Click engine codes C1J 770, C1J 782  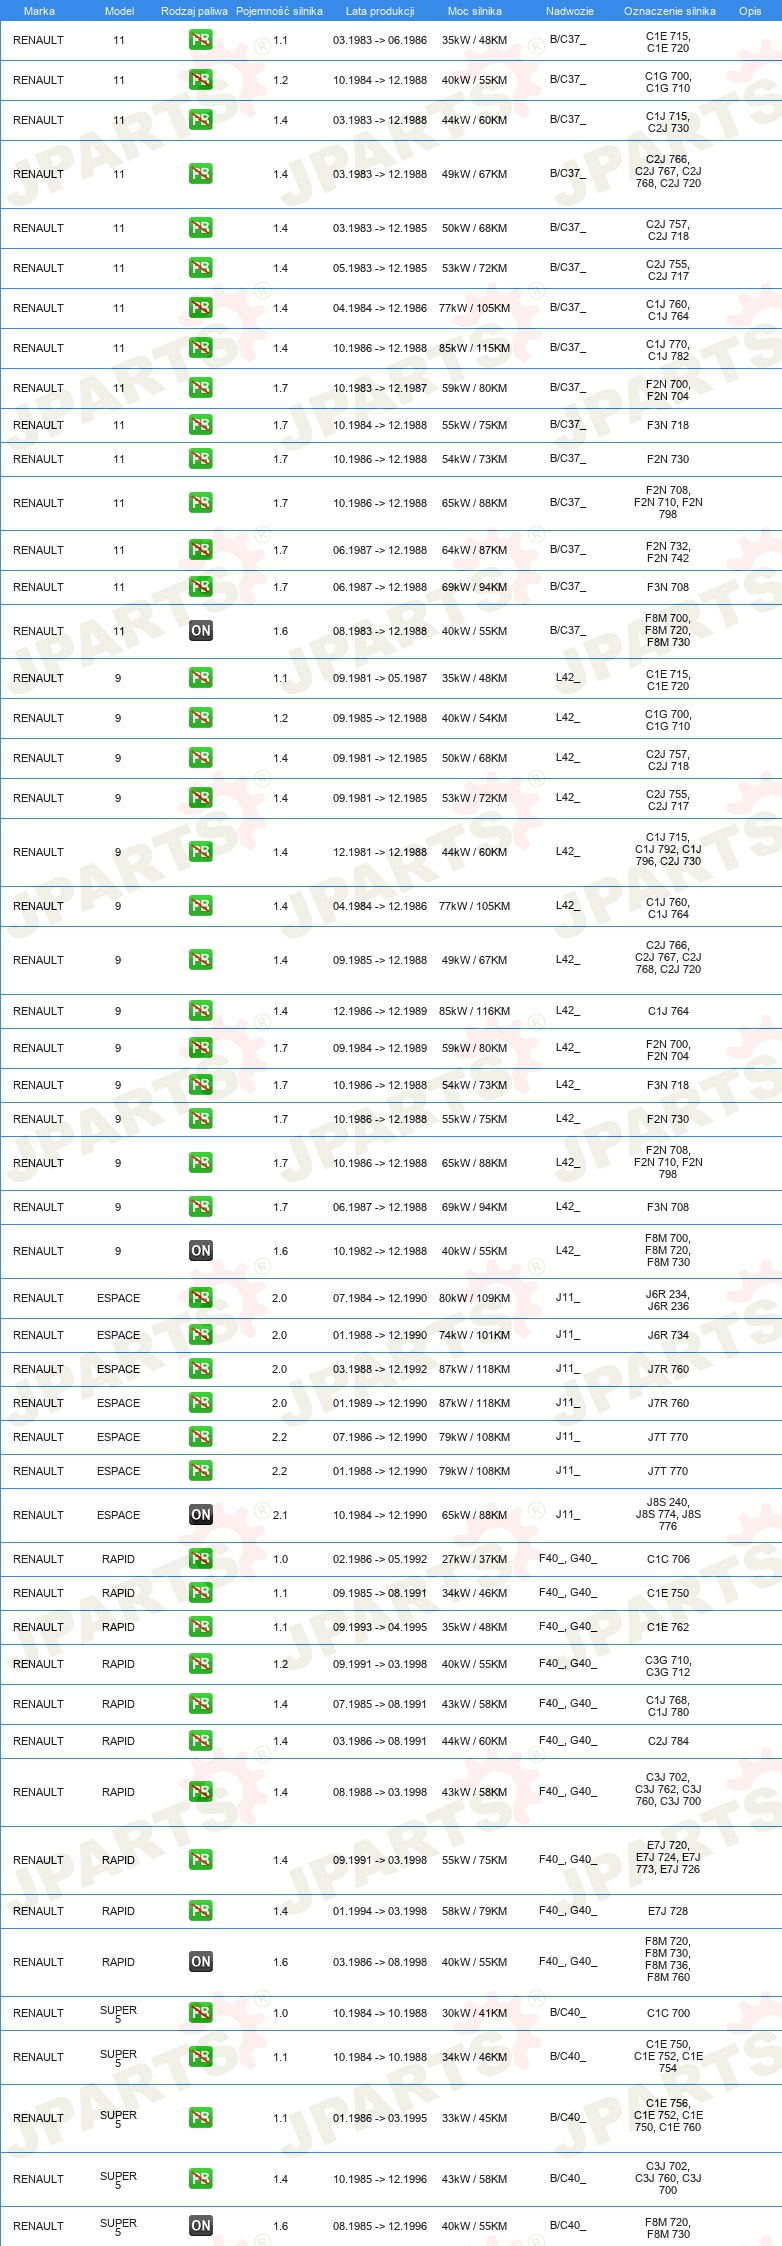coord(668,350)
